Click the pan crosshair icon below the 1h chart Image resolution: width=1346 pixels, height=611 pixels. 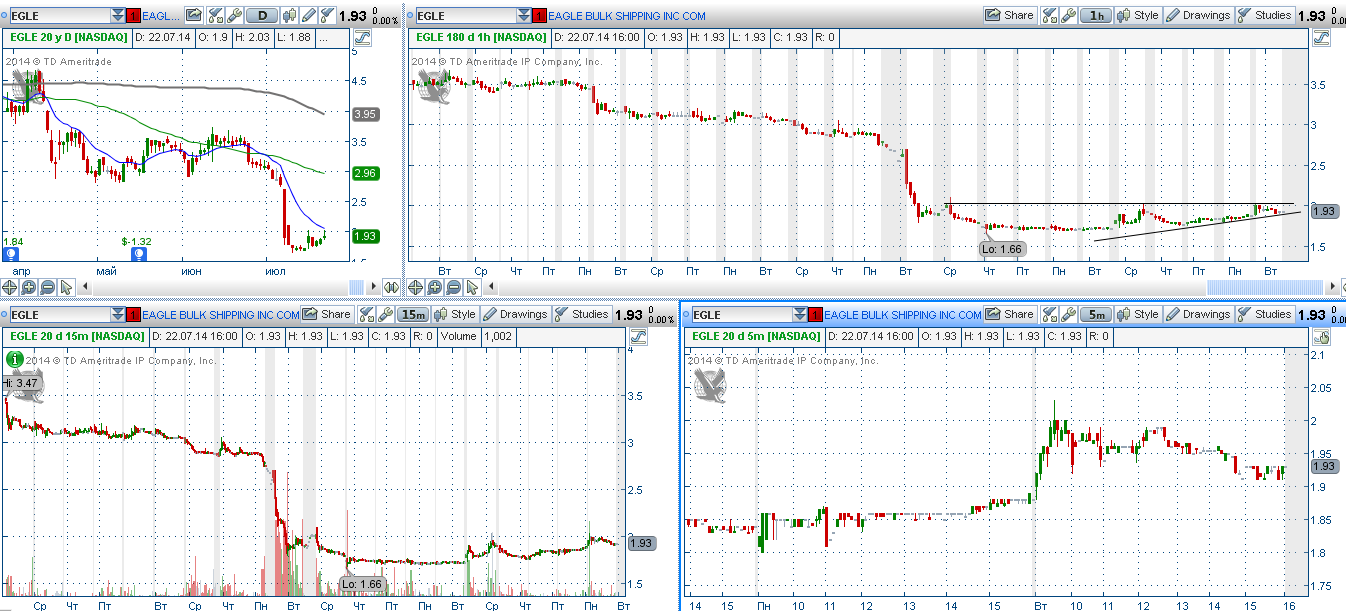[414, 287]
